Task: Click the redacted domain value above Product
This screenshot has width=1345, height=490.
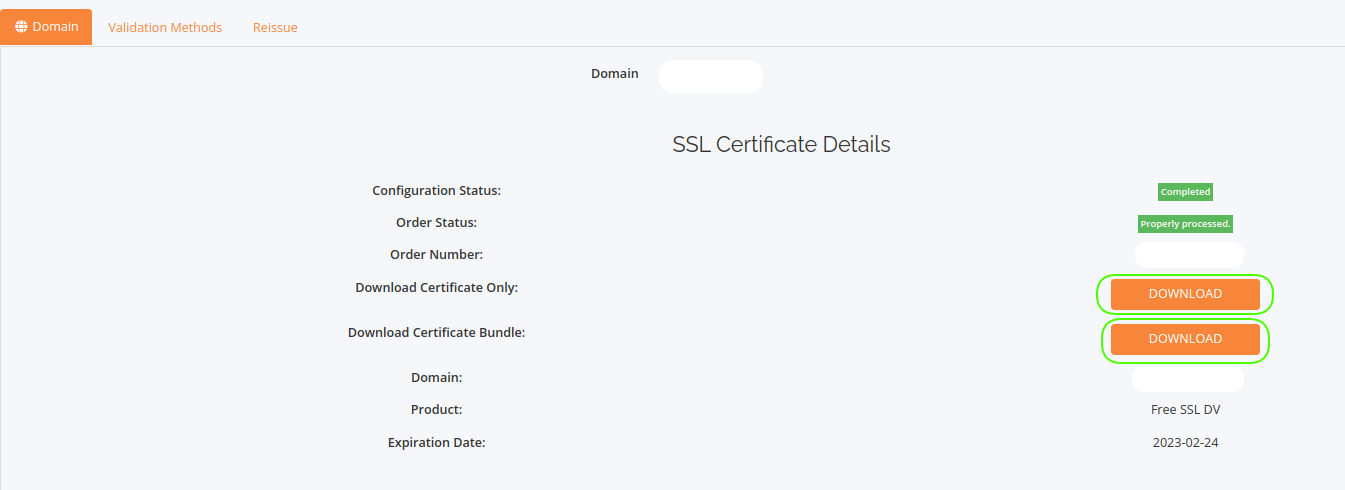Action: (x=1187, y=378)
